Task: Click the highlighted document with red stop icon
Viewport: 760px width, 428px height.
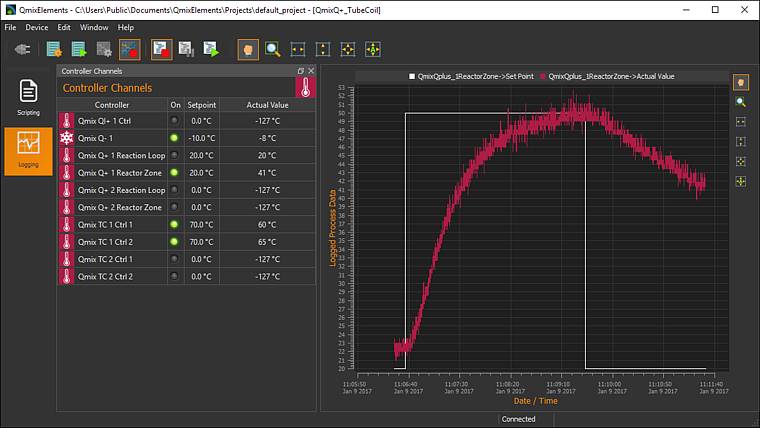Action: point(161,49)
